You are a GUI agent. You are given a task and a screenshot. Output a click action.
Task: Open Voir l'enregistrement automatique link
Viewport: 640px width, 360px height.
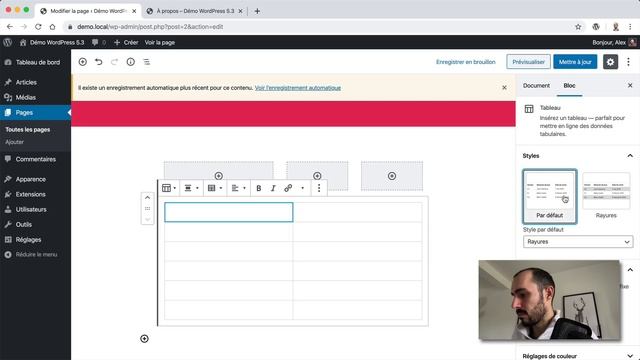point(298,88)
